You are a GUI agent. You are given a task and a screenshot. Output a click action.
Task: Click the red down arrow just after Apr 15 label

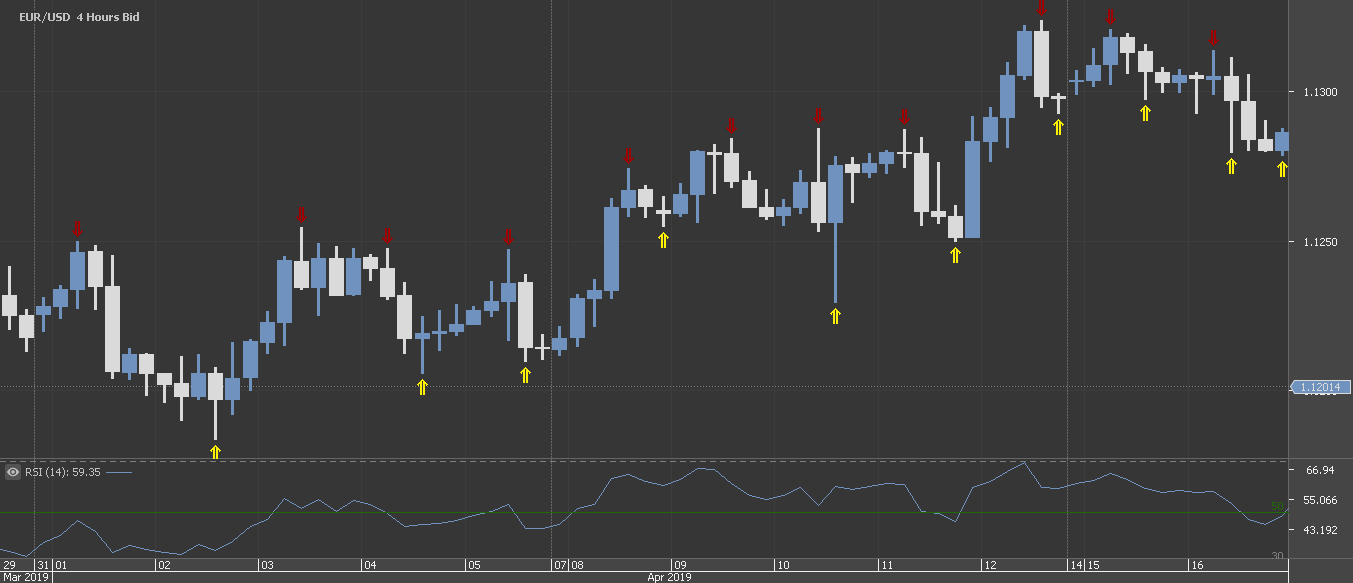1110,17
